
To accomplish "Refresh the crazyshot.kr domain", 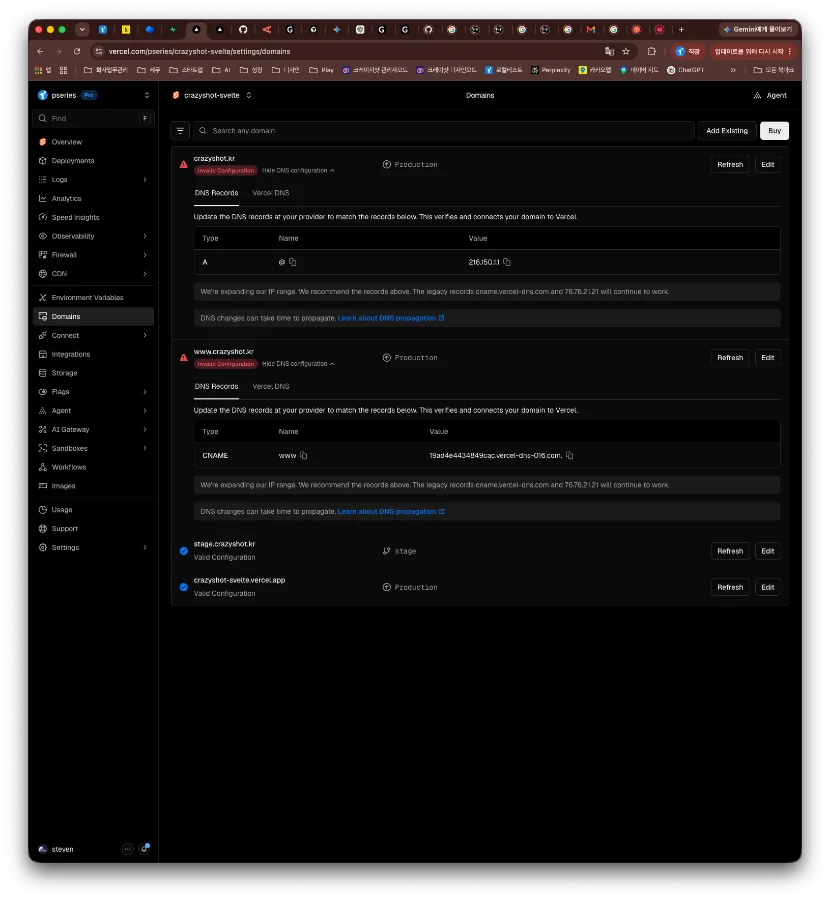I will (x=730, y=165).
